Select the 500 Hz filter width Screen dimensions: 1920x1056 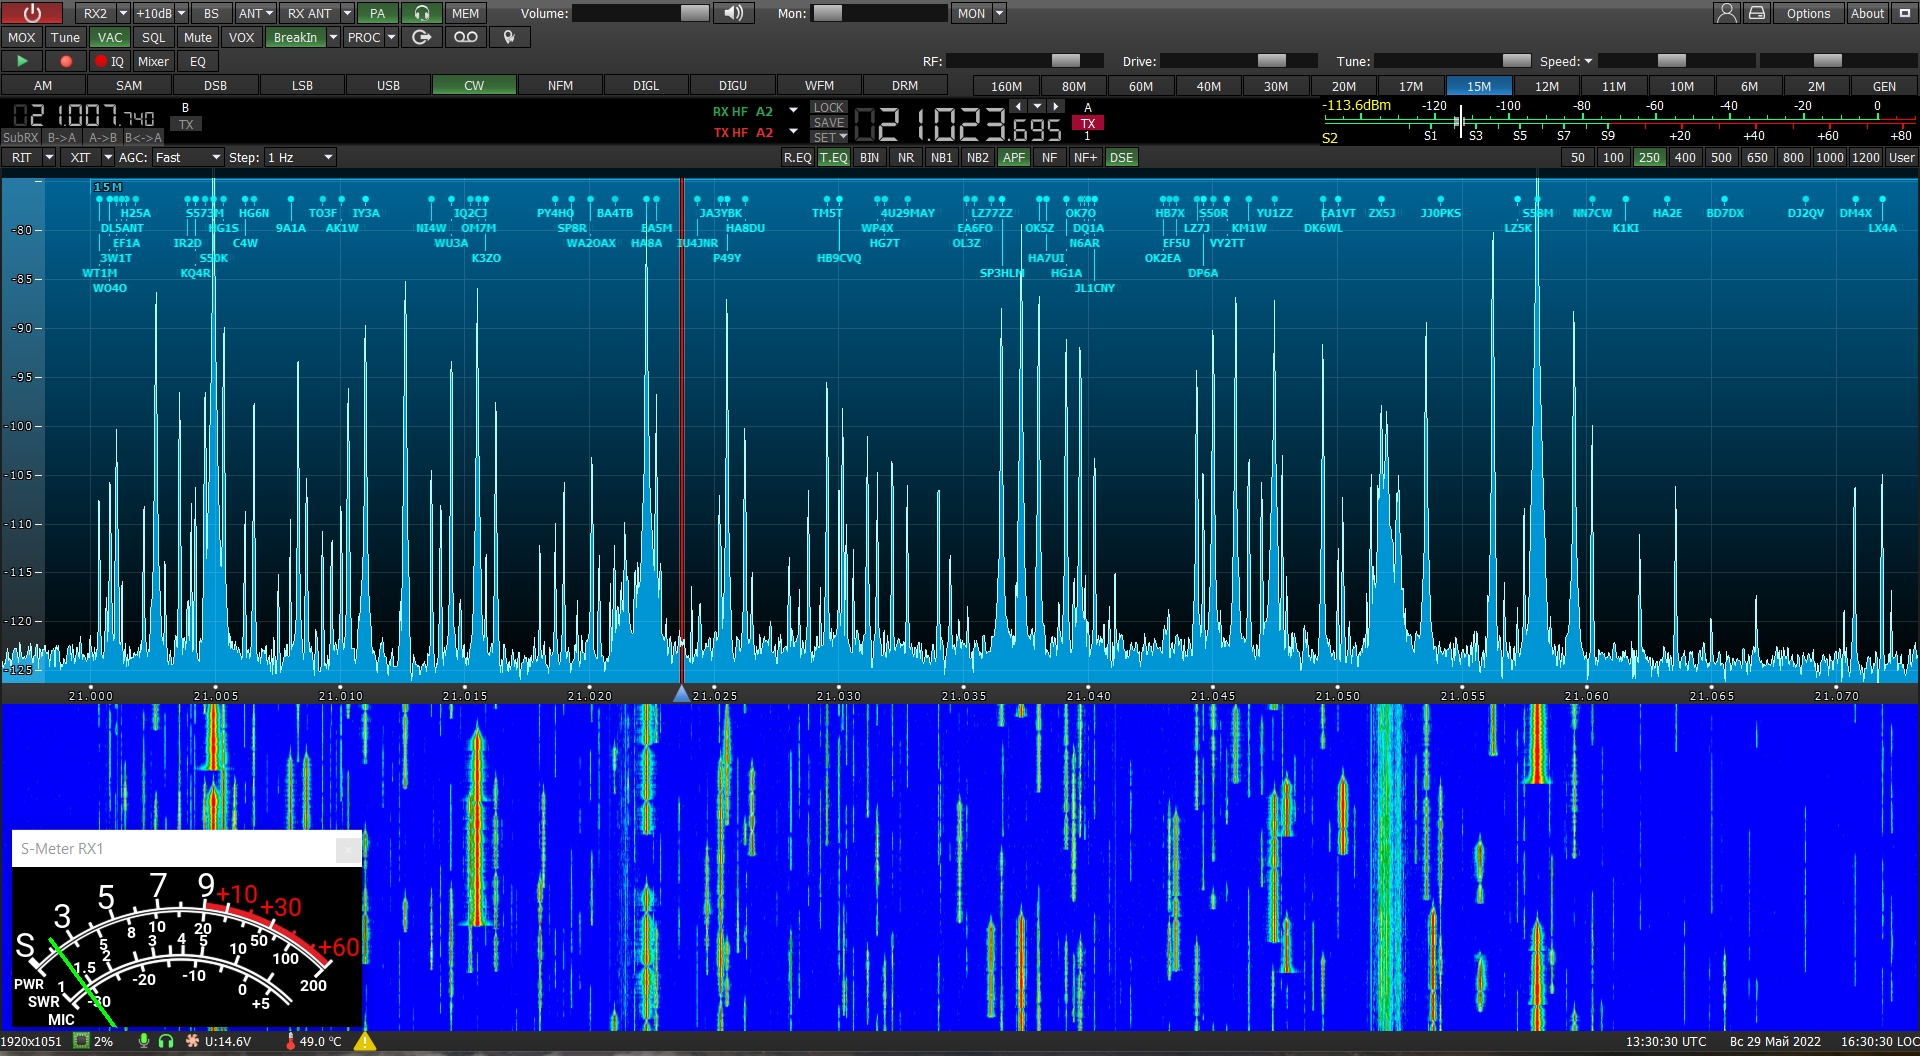(1721, 157)
